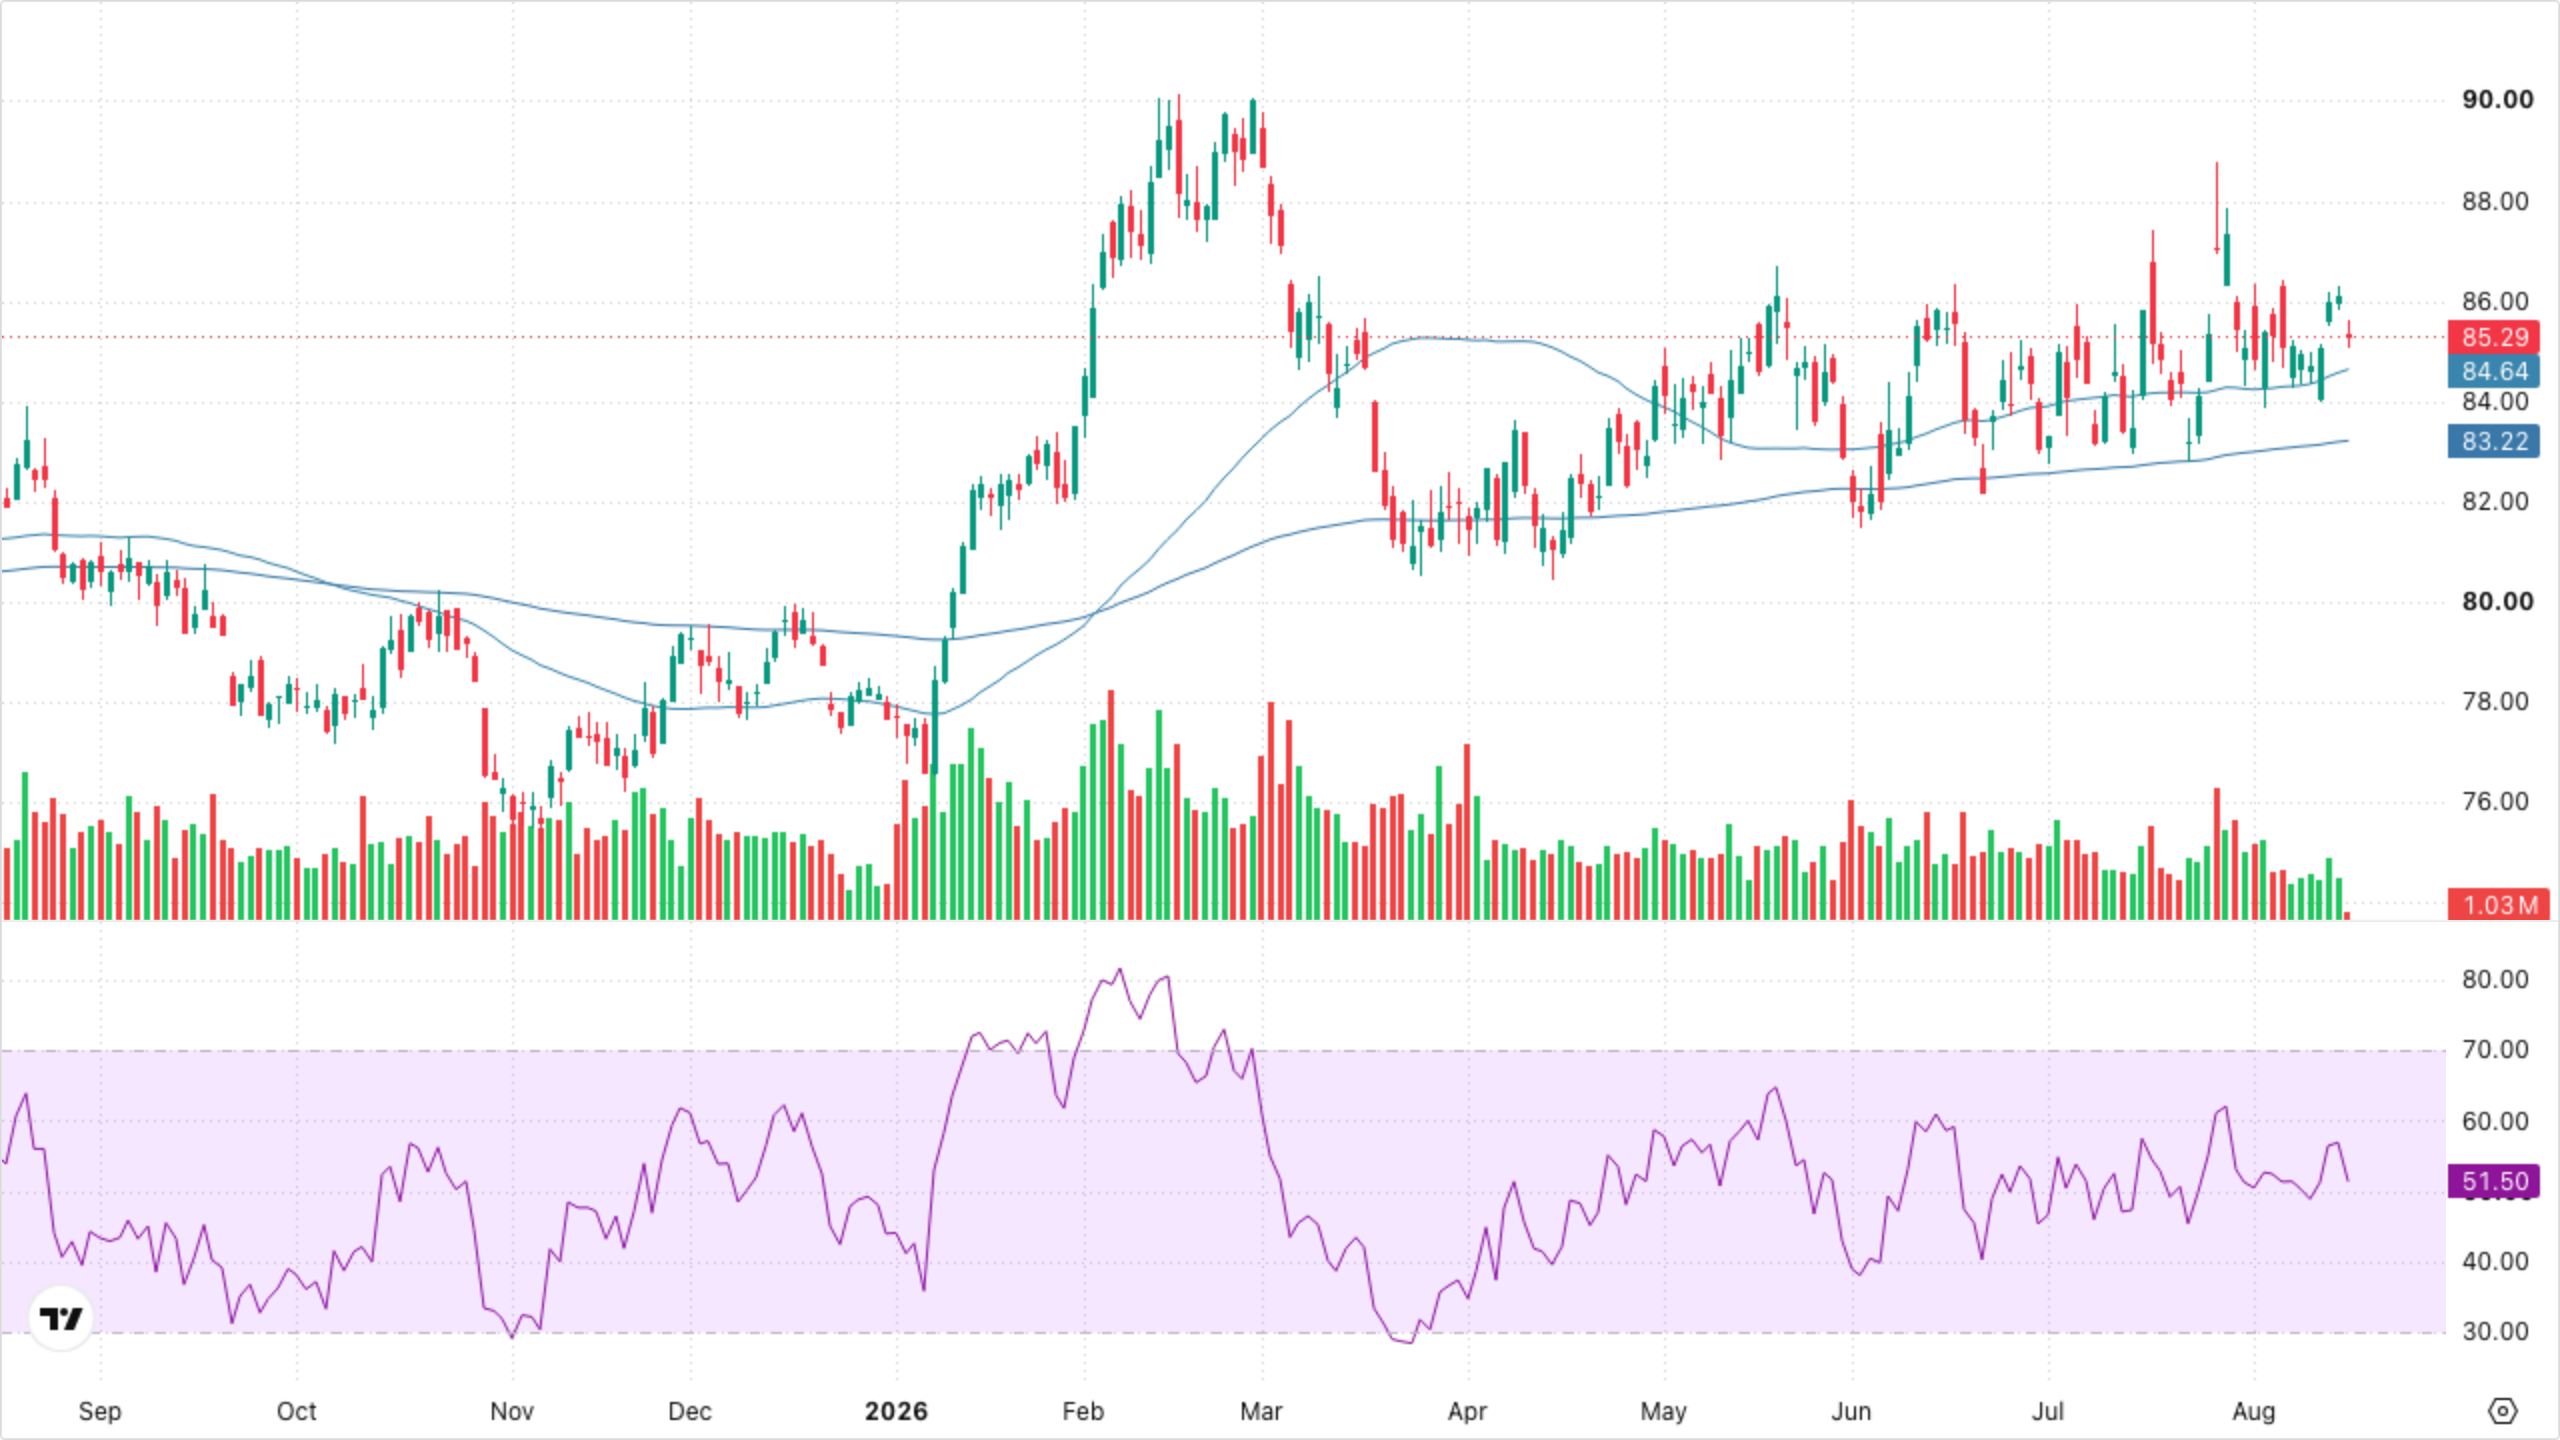Click the Aug label on time axis

pyautogui.click(x=2254, y=1412)
